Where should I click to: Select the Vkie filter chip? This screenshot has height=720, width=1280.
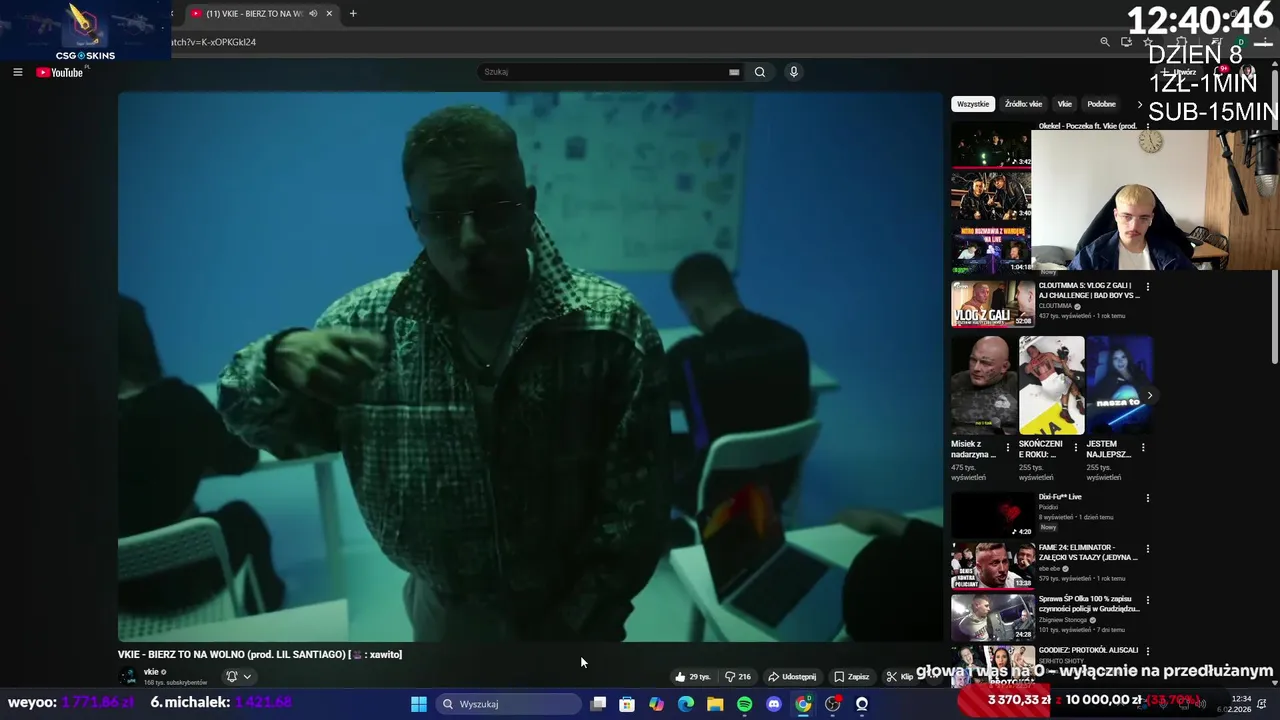pyautogui.click(x=1065, y=104)
